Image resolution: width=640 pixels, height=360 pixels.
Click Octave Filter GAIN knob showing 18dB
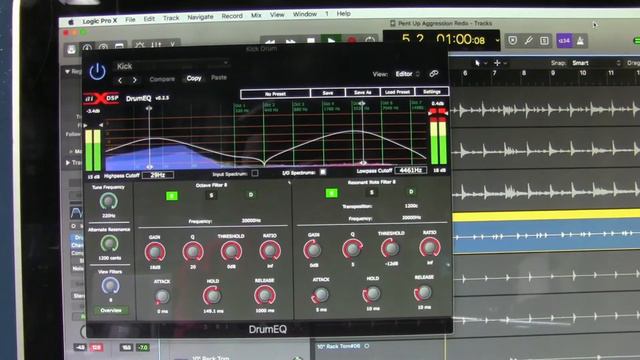(x=155, y=252)
